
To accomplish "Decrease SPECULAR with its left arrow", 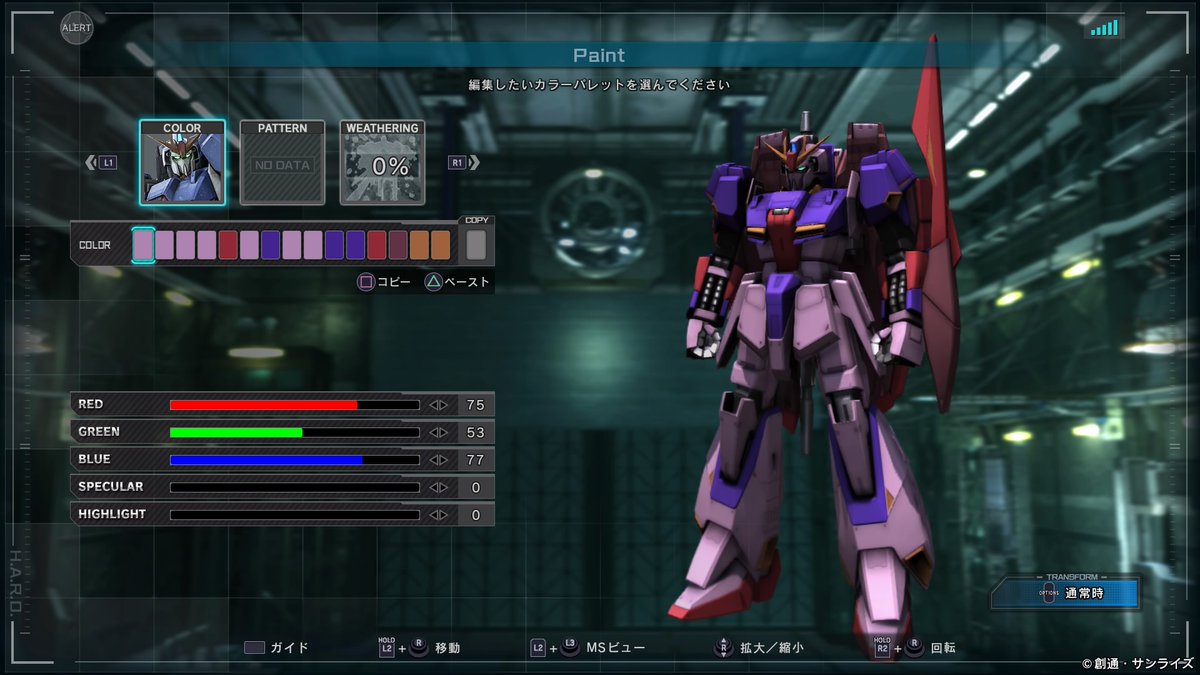I will [x=433, y=487].
